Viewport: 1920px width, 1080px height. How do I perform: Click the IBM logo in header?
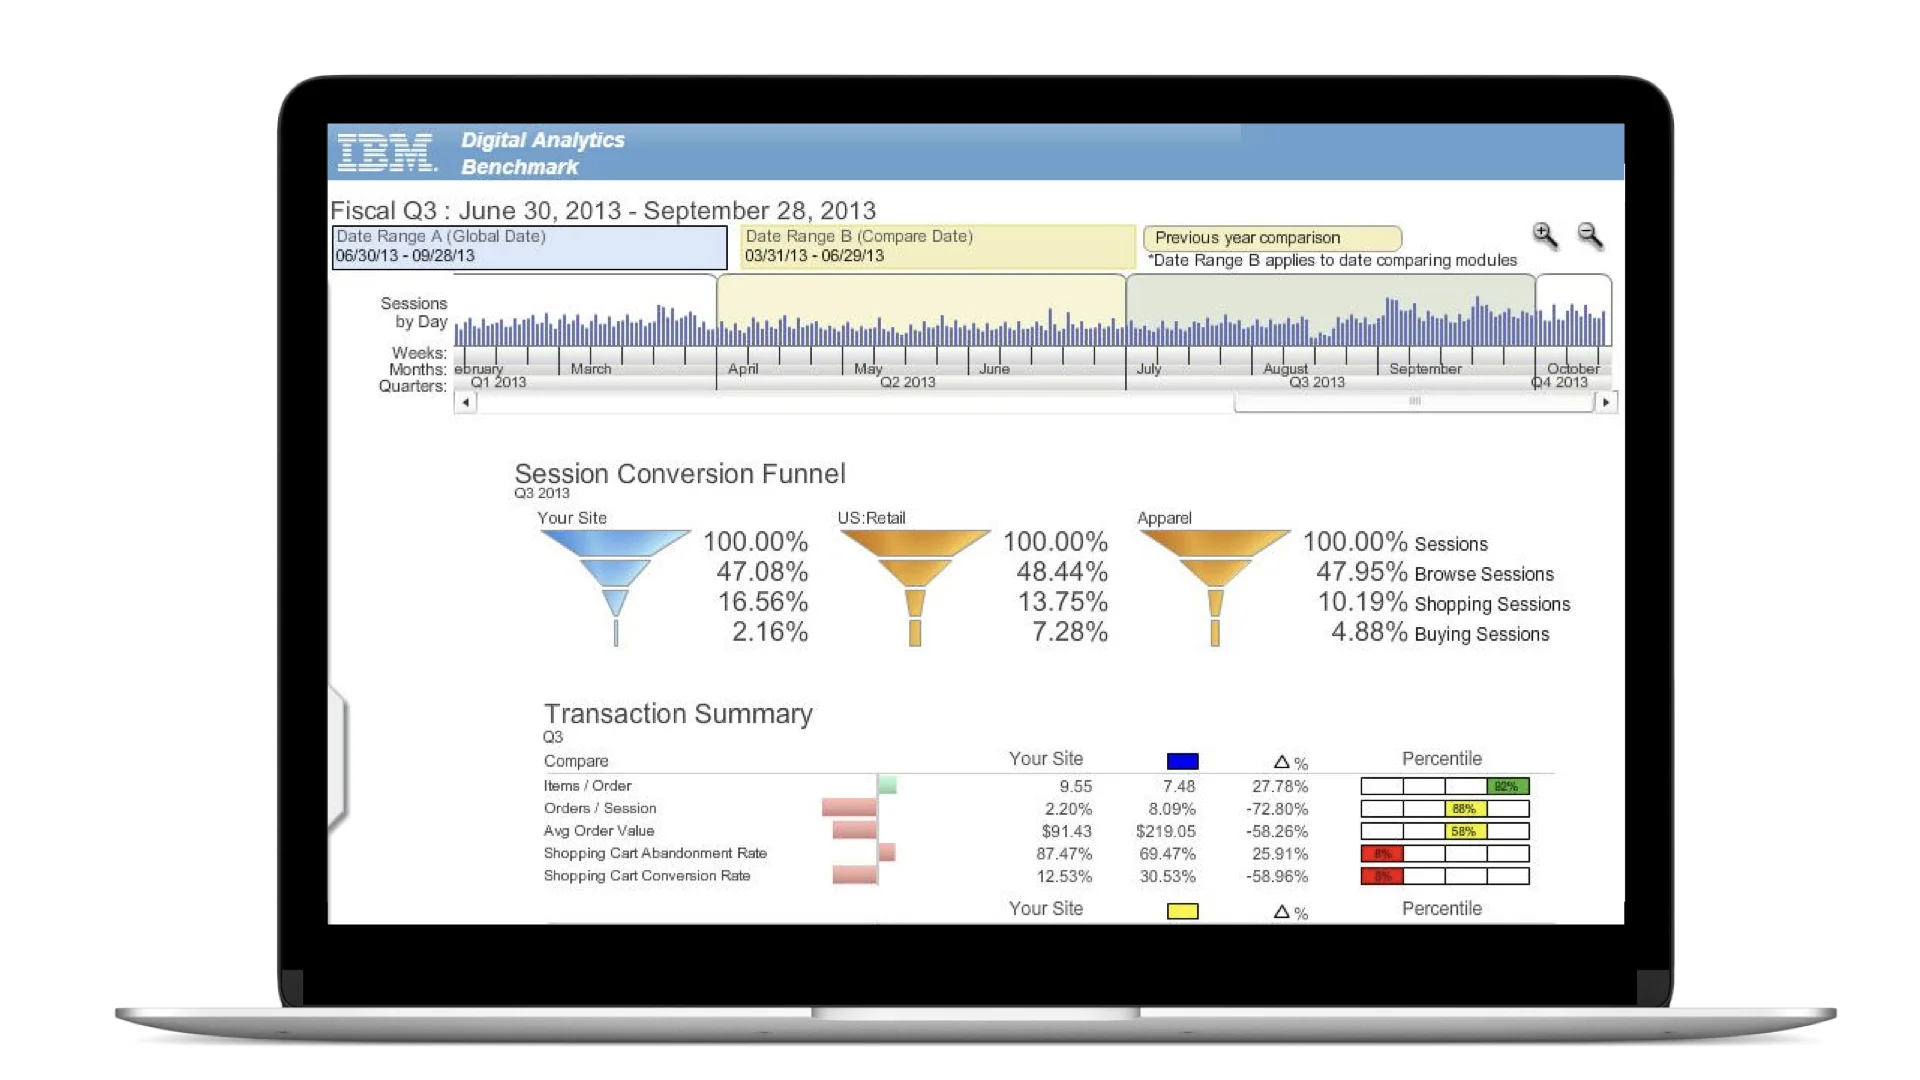pos(387,152)
